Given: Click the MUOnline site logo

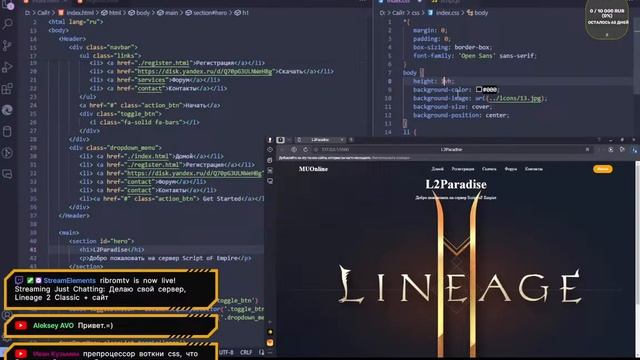Looking at the screenshot, I should 313,169.
